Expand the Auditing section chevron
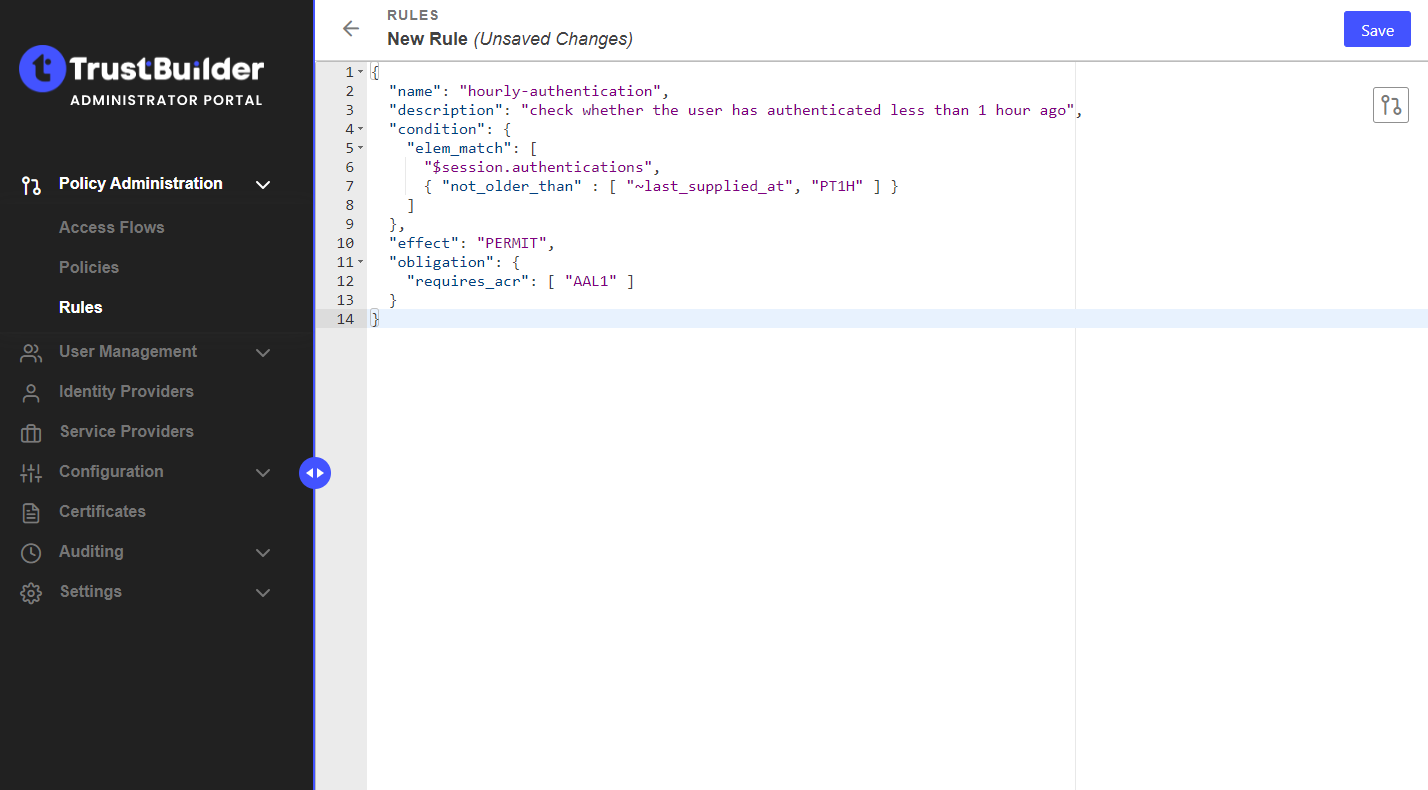Image resolution: width=1428 pixels, height=790 pixels. point(263,553)
